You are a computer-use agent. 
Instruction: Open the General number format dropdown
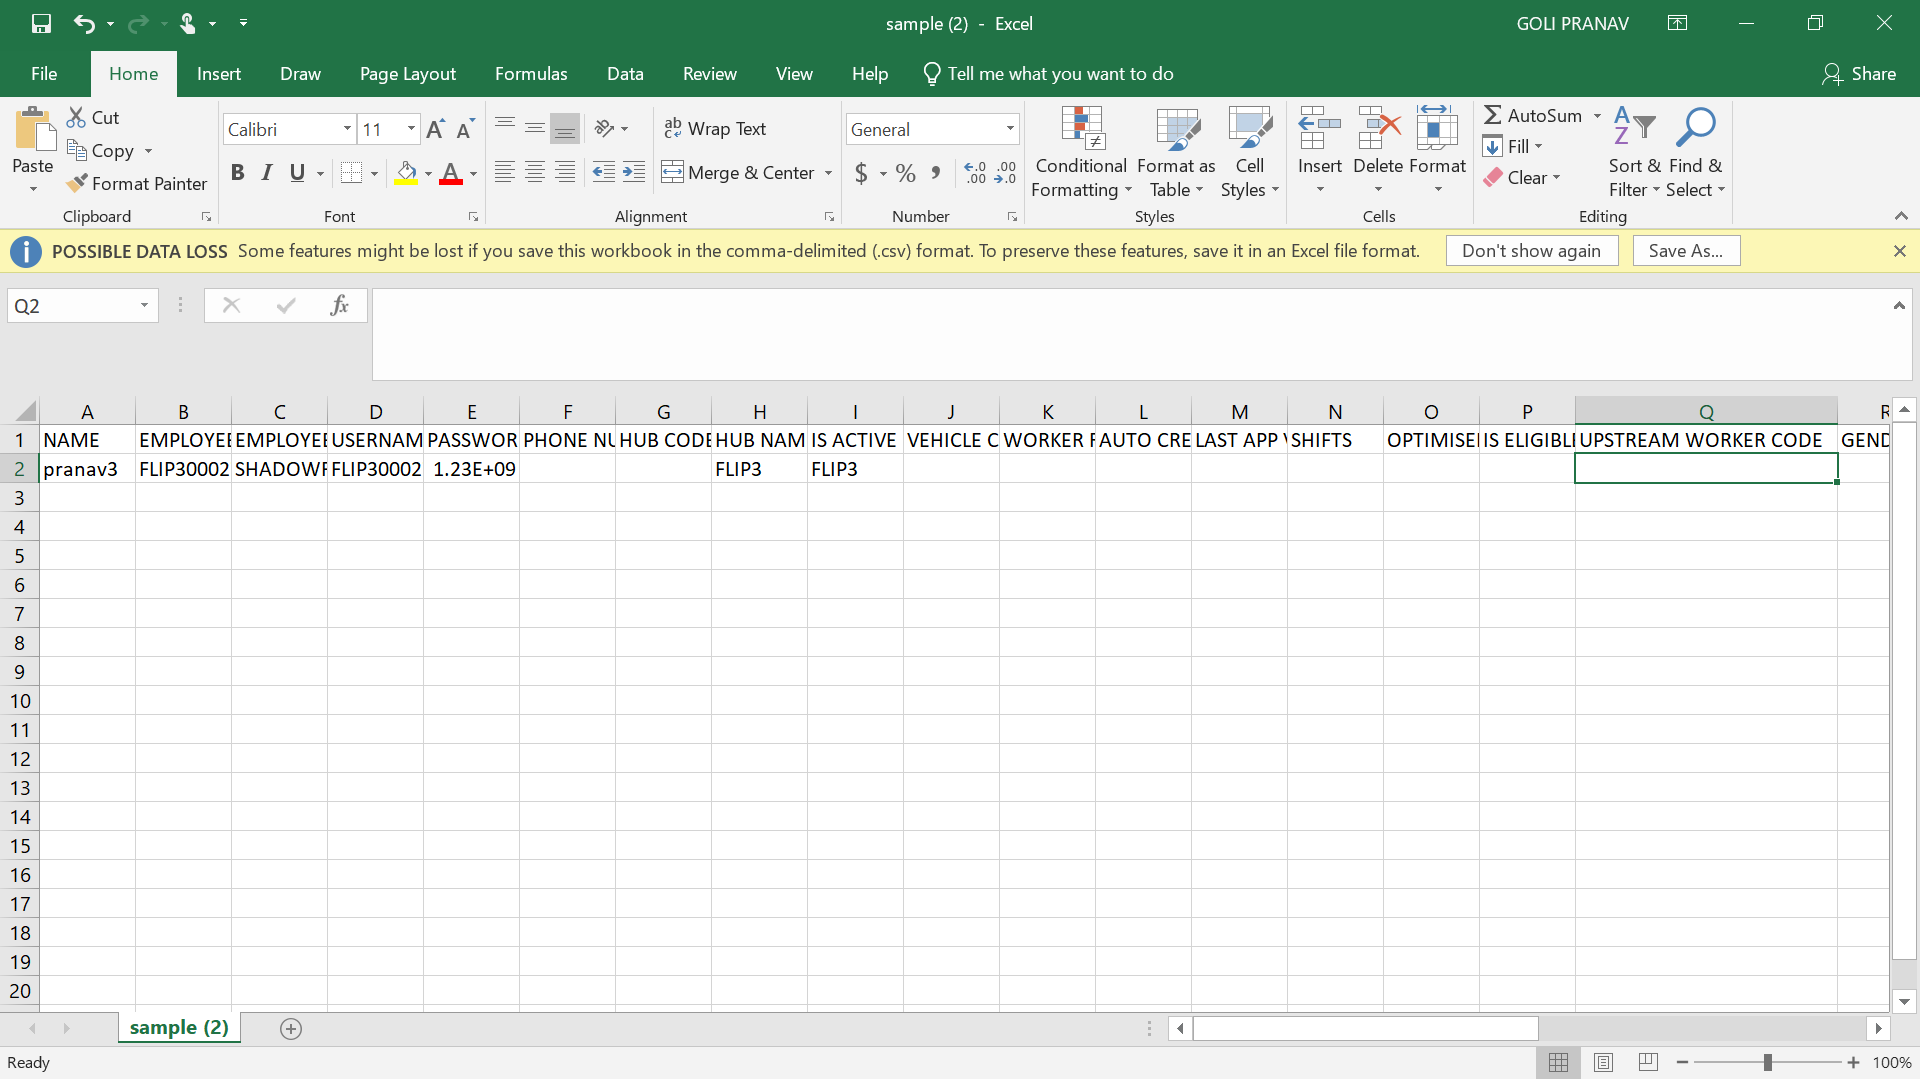[1010, 129]
